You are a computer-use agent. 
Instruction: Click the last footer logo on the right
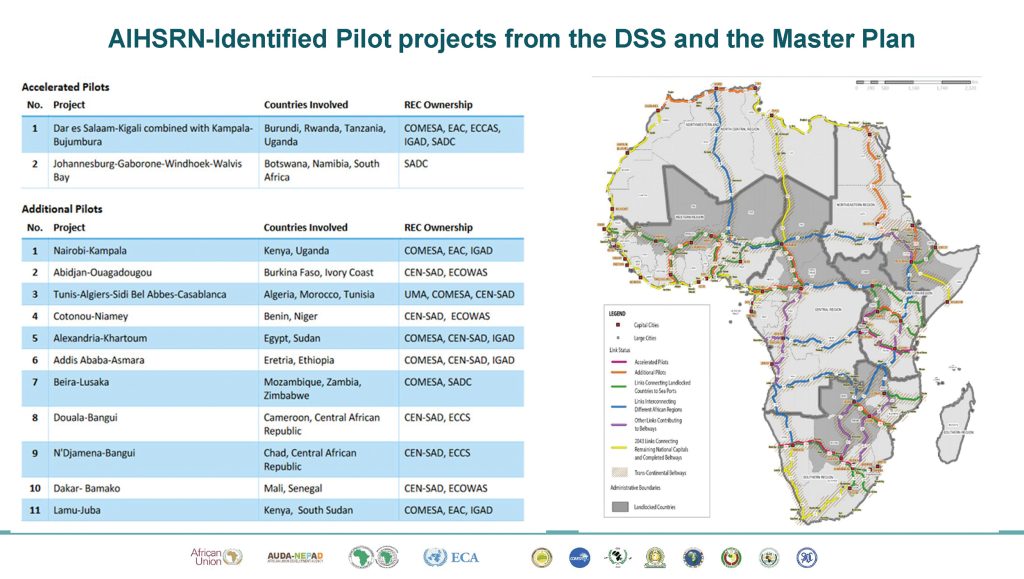click(x=807, y=557)
